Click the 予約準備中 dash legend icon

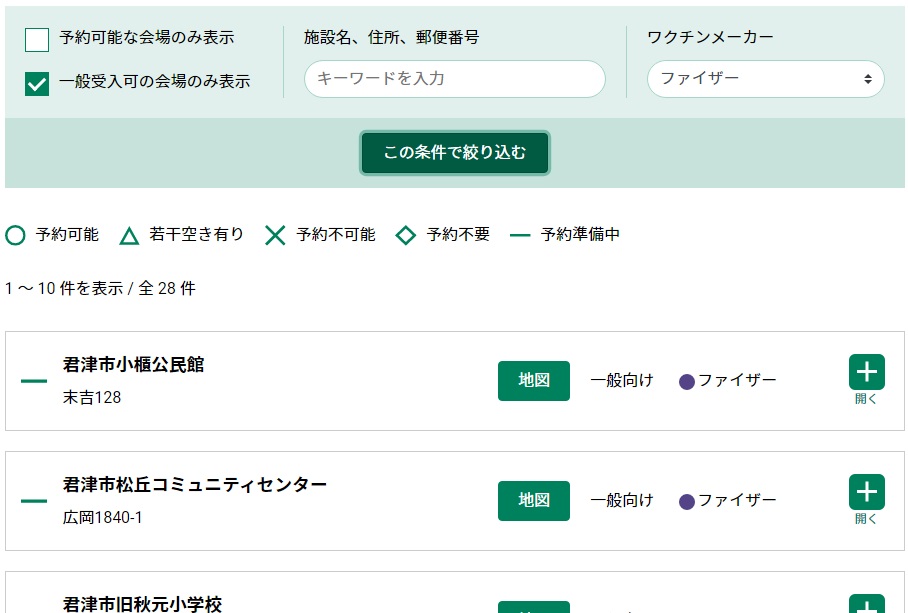point(520,235)
